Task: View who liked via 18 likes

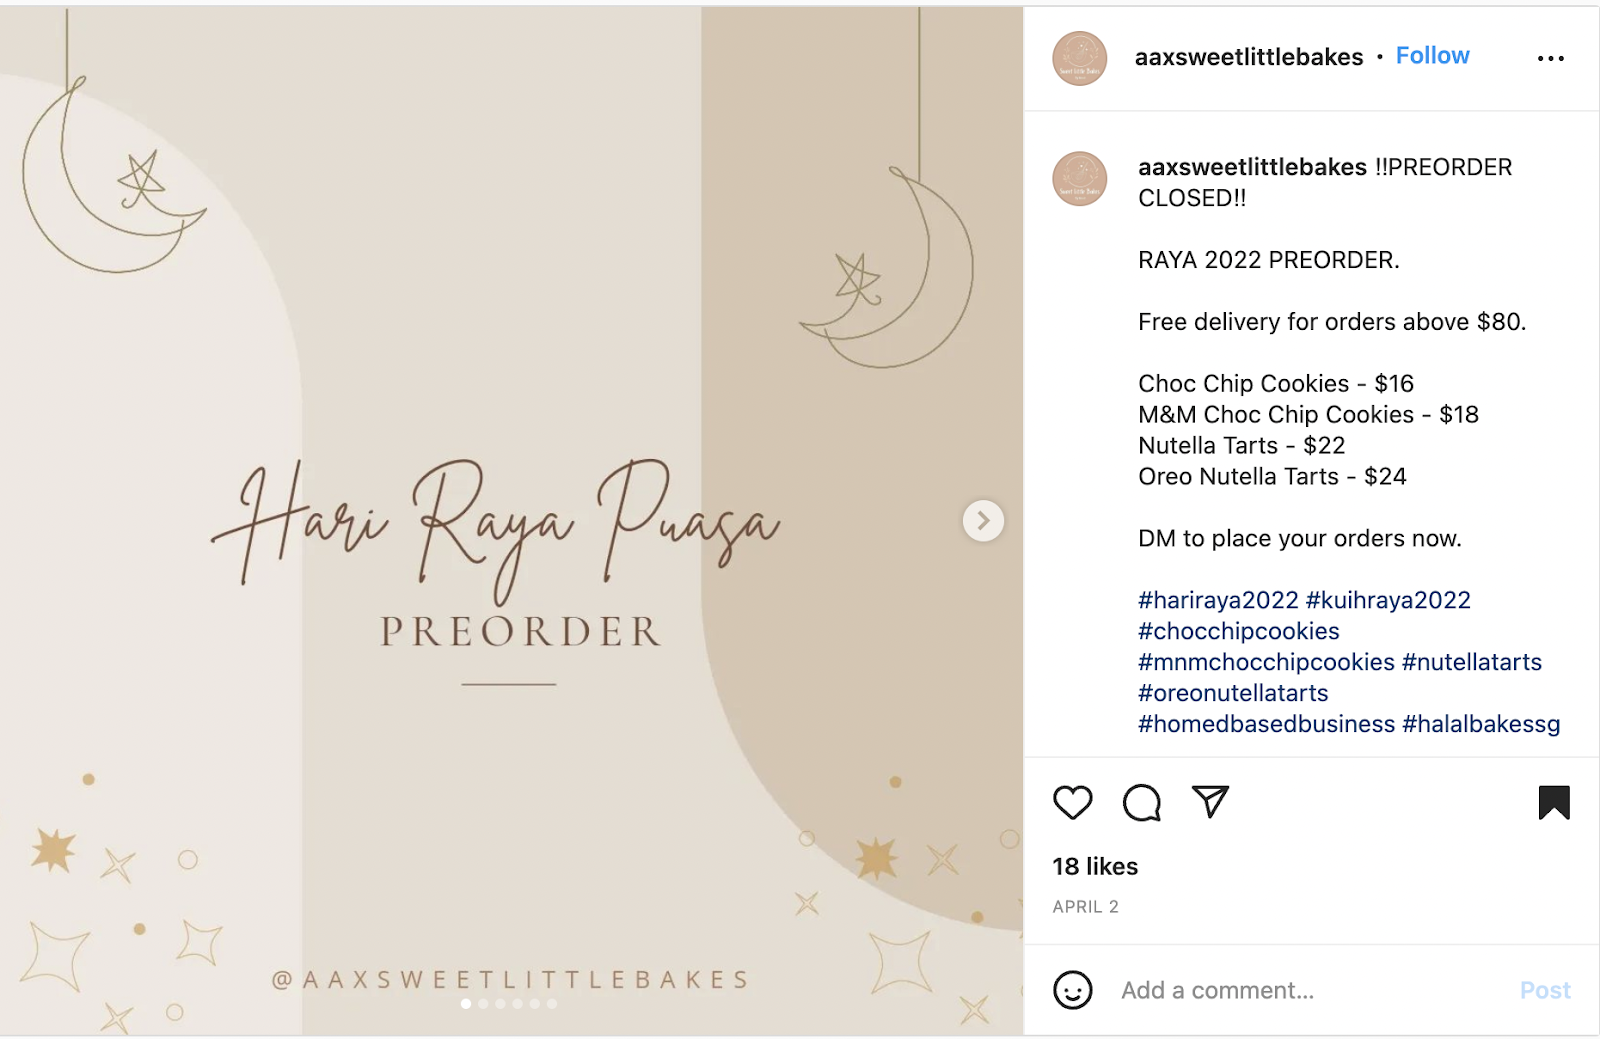Action: [1095, 866]
